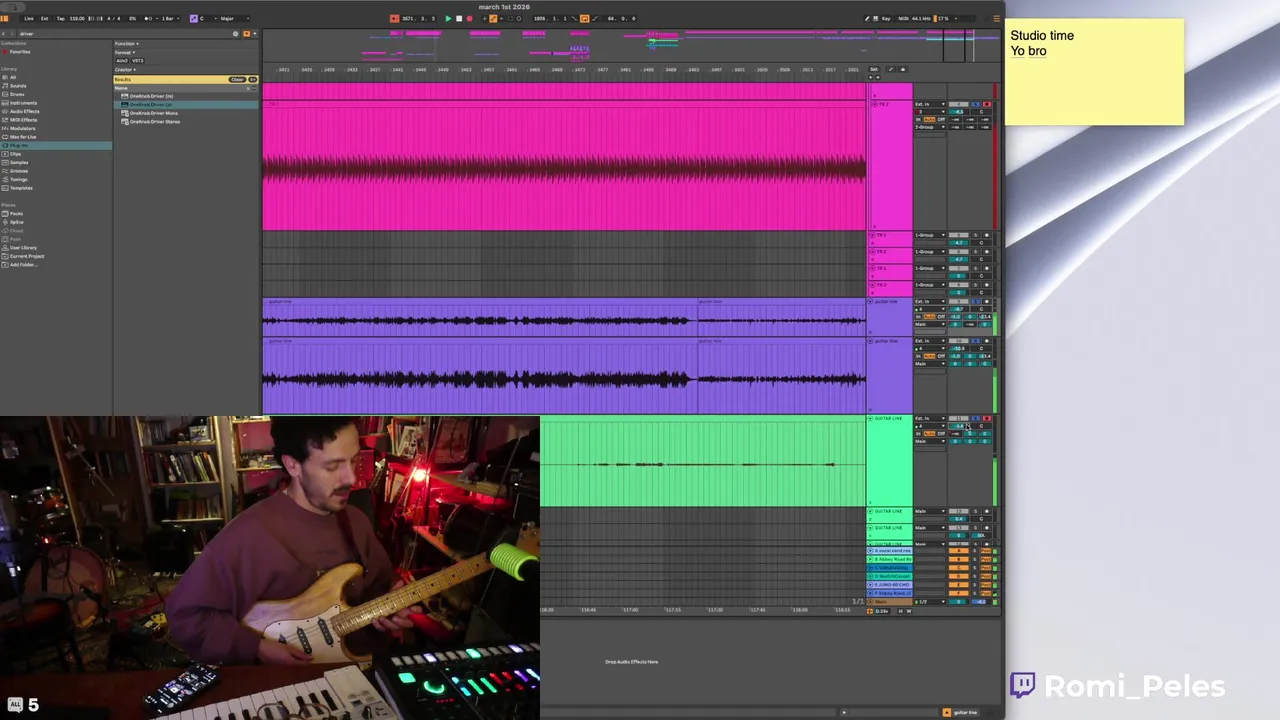Solo the TR 2 track
1280x720 pixels.
976,104
